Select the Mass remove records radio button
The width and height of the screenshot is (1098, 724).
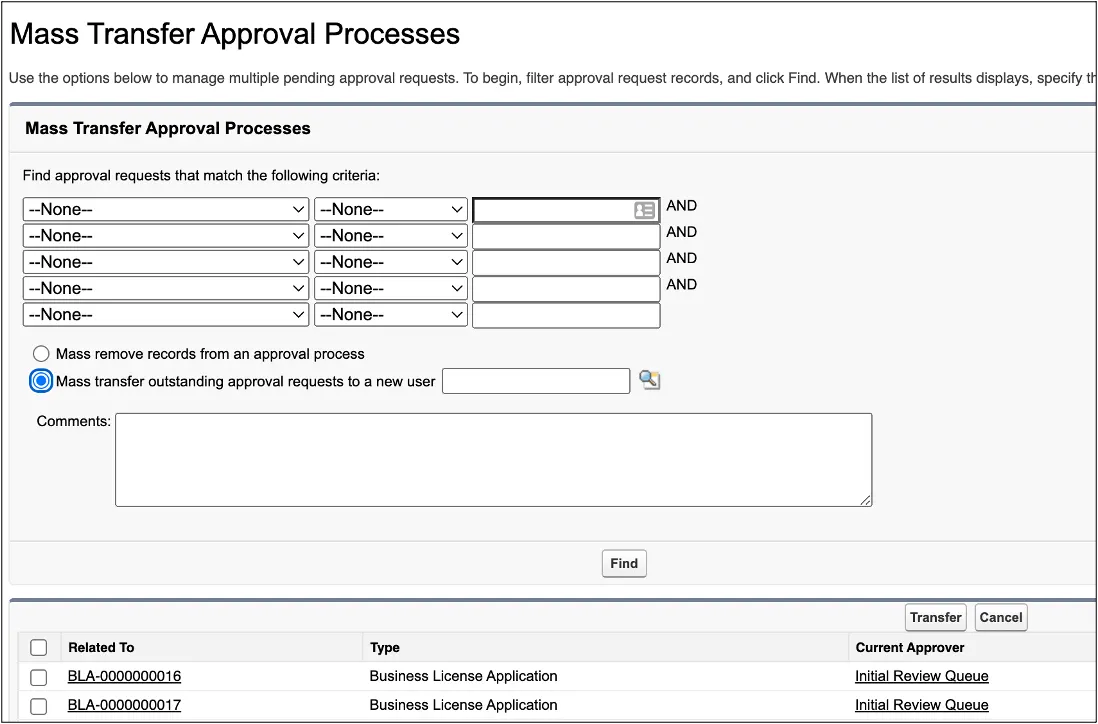tap(41, 353)
